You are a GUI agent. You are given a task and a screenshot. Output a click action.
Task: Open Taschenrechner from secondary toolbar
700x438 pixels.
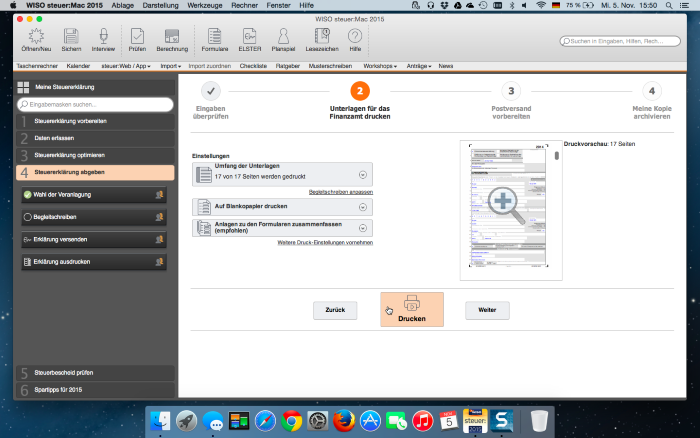click(37, 66)
